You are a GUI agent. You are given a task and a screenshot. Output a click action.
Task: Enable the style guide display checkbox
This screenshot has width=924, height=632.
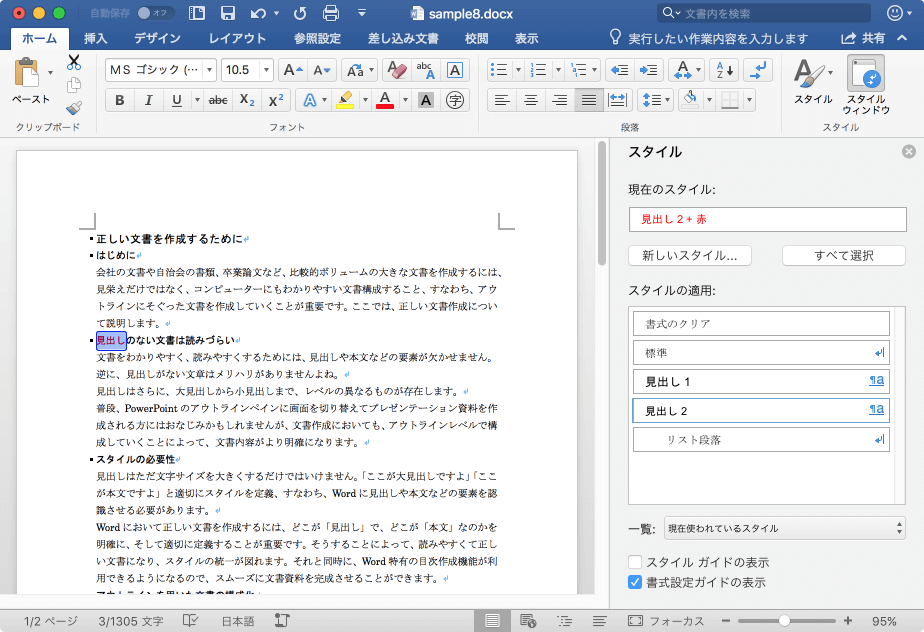[x=635, y=562]
